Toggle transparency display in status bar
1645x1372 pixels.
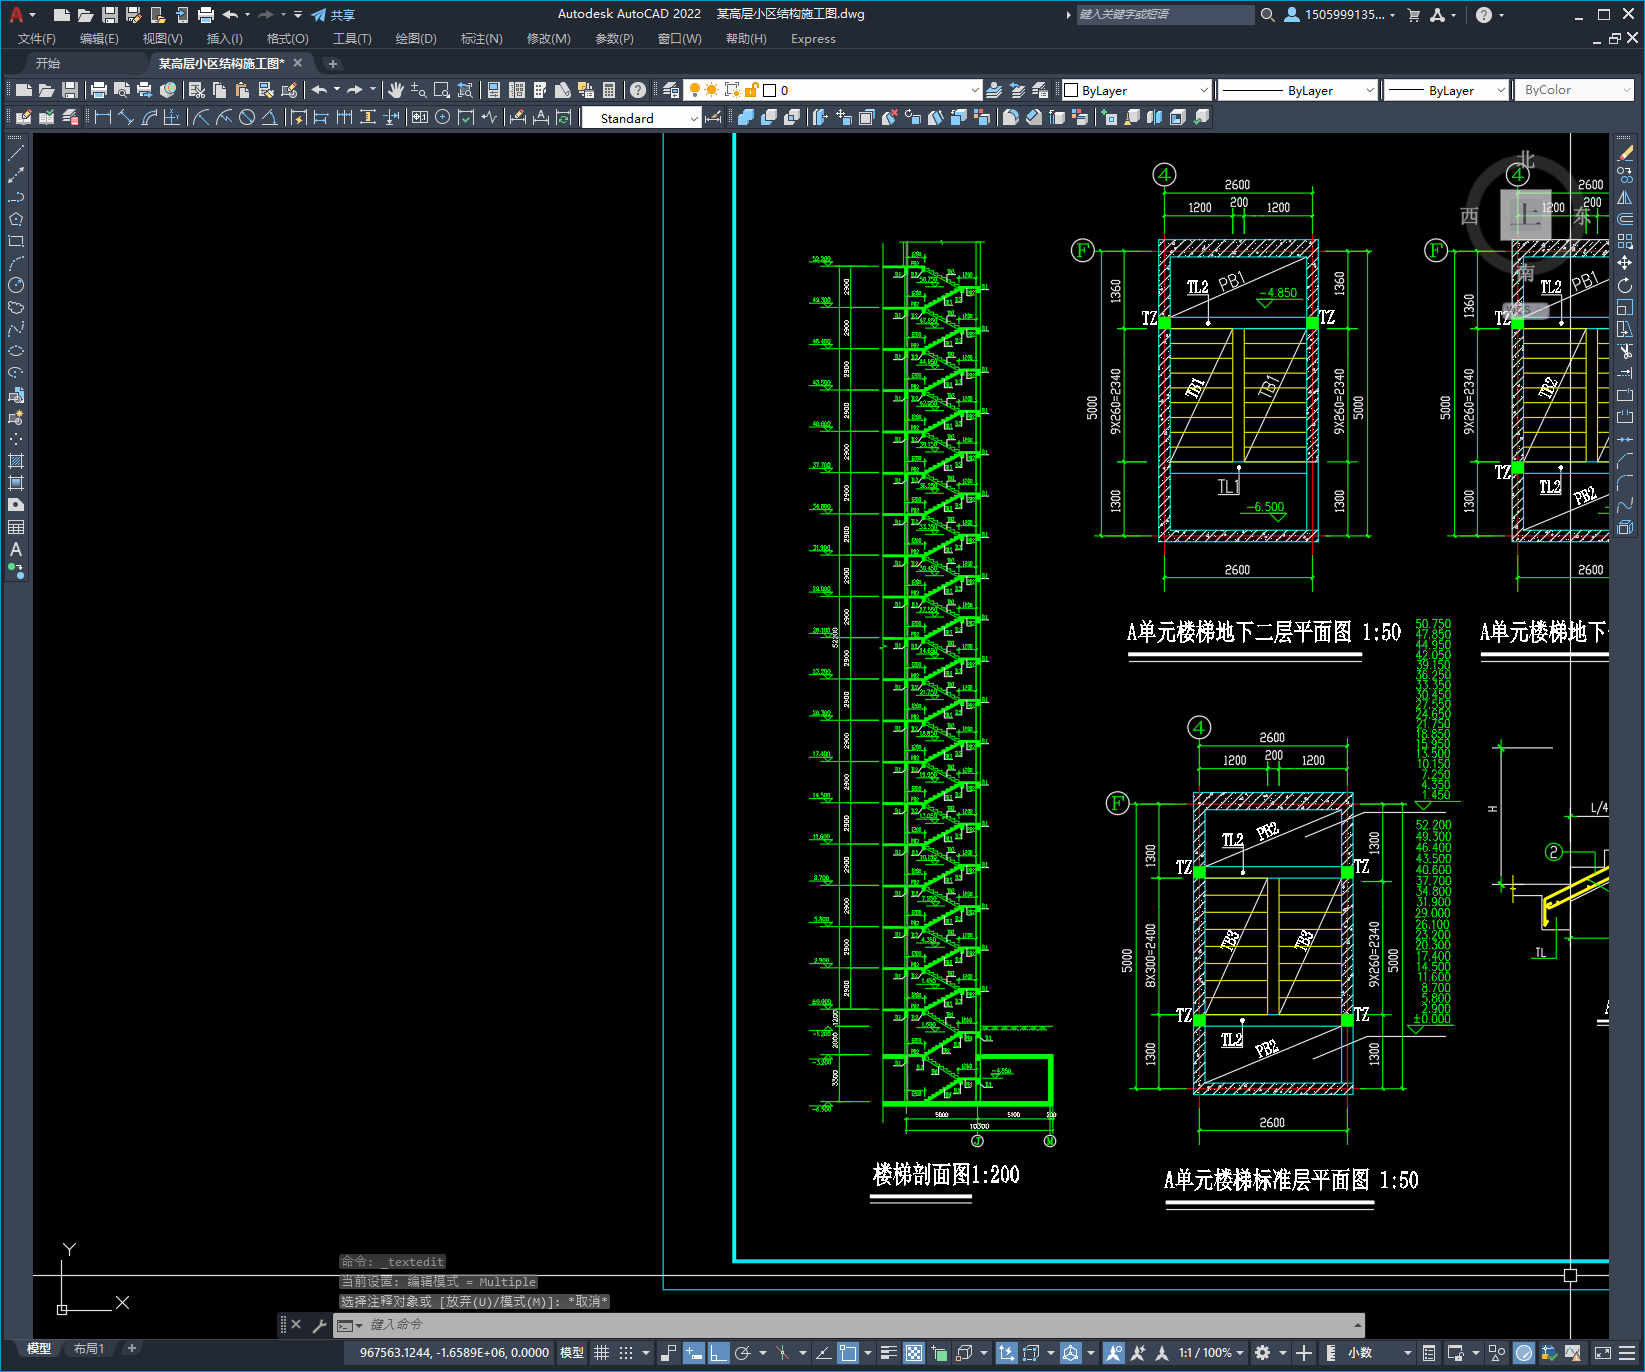pos(913,1353)
